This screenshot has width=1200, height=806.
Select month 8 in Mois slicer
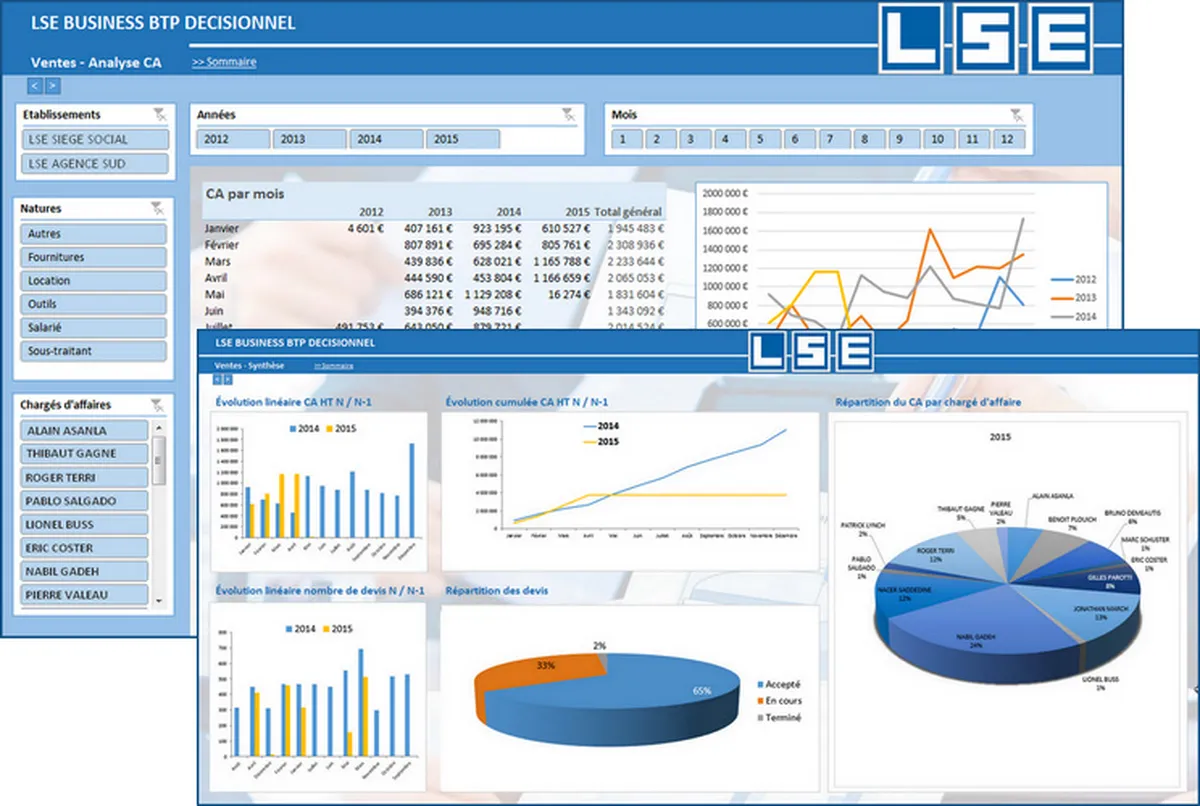click(x=867, y=139)
